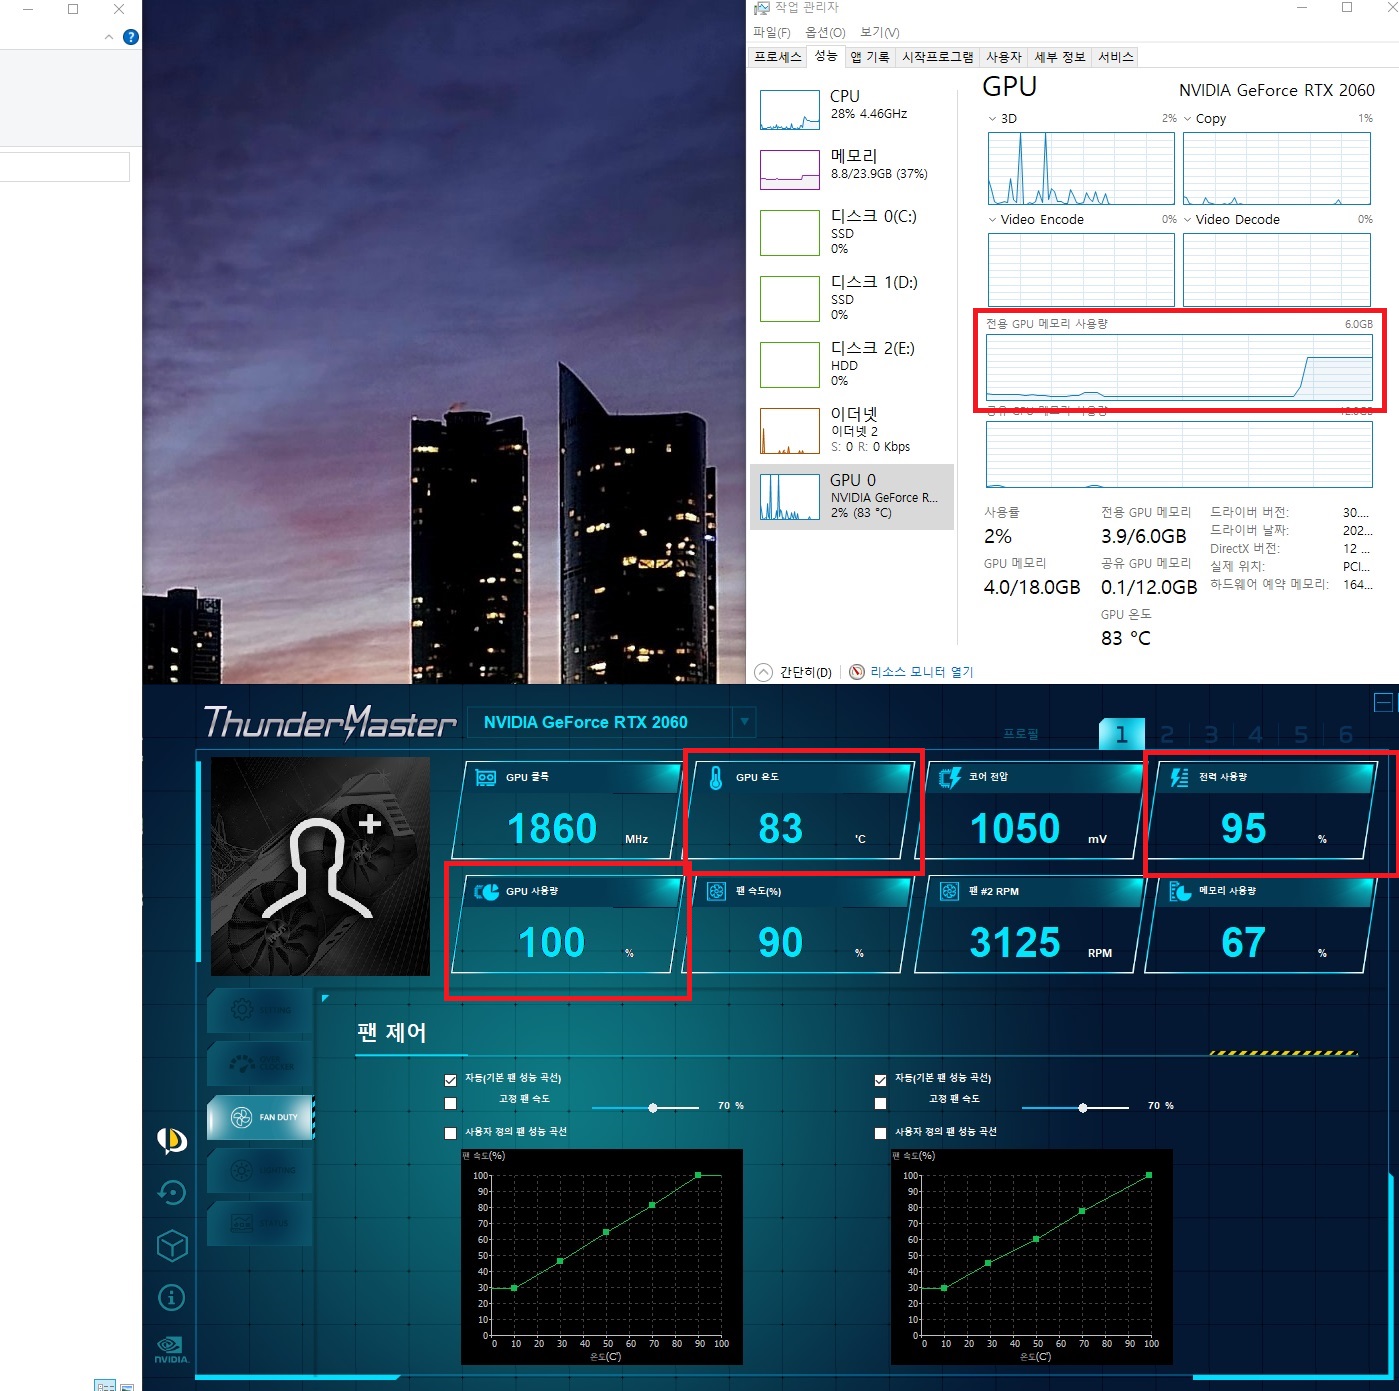Open the Over Clocker section
Screen dimensions: 1399x1391
[260, 1063]
